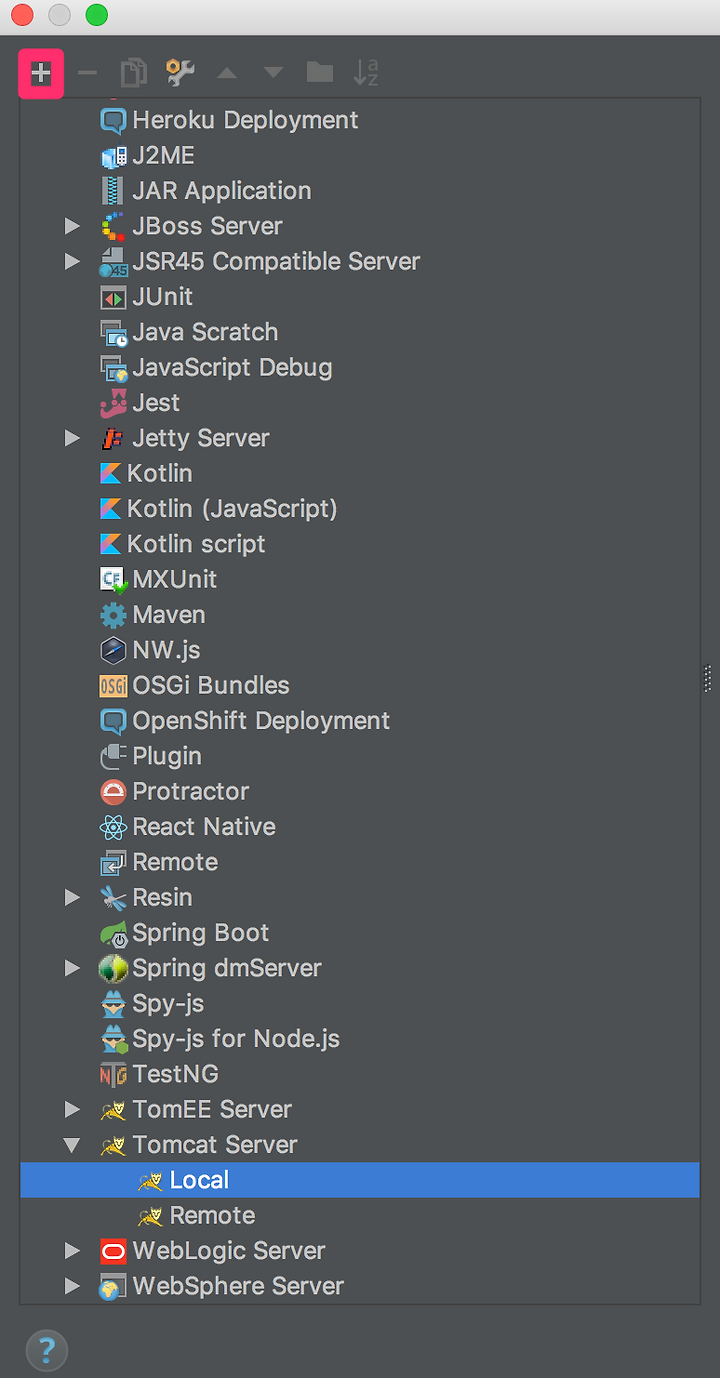Select Spy-js for Node.js entry
Viewport: 720px width, 1378px height.
(x=236, y=1039)
